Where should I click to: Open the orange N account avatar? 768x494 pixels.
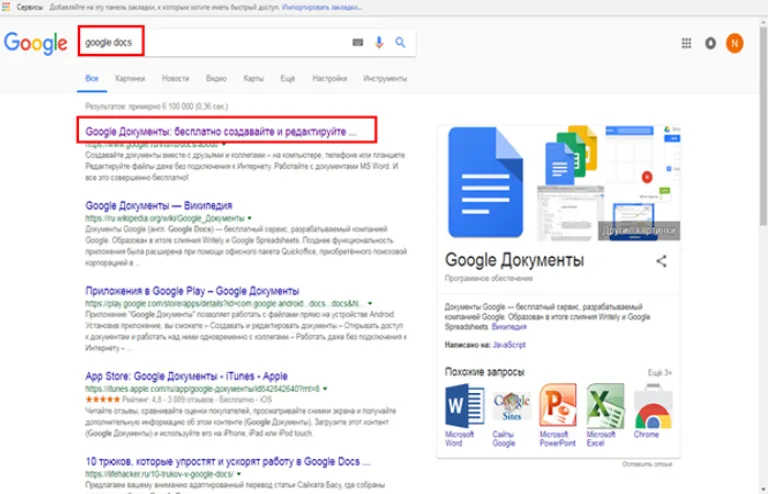click(734, 43)
